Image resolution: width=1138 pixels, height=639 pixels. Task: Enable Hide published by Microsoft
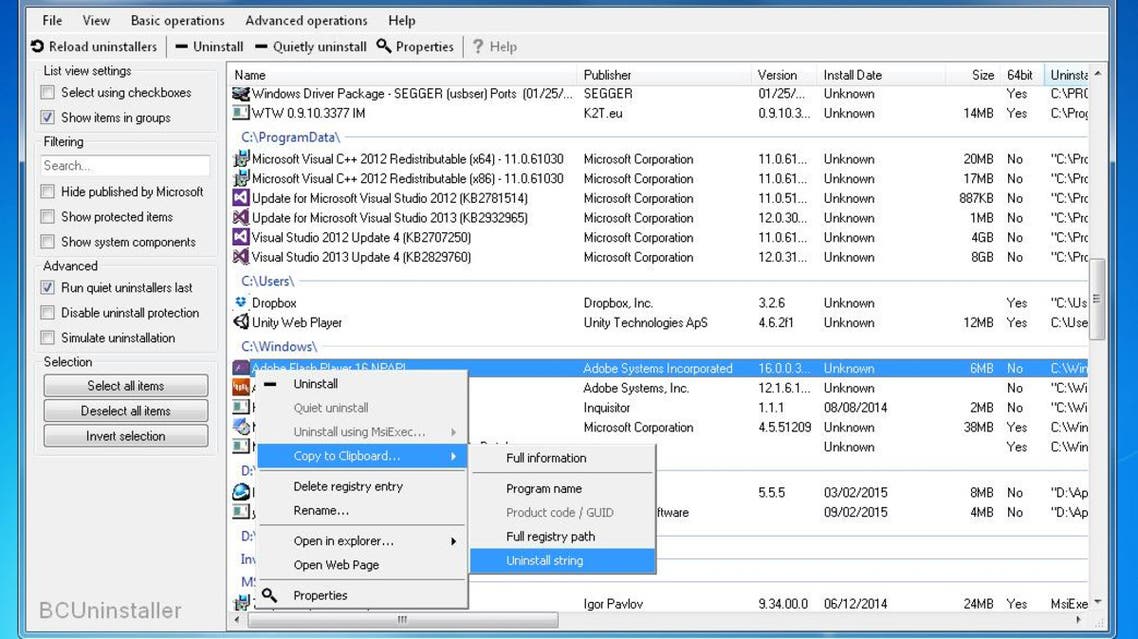click(x=48, y=192)
